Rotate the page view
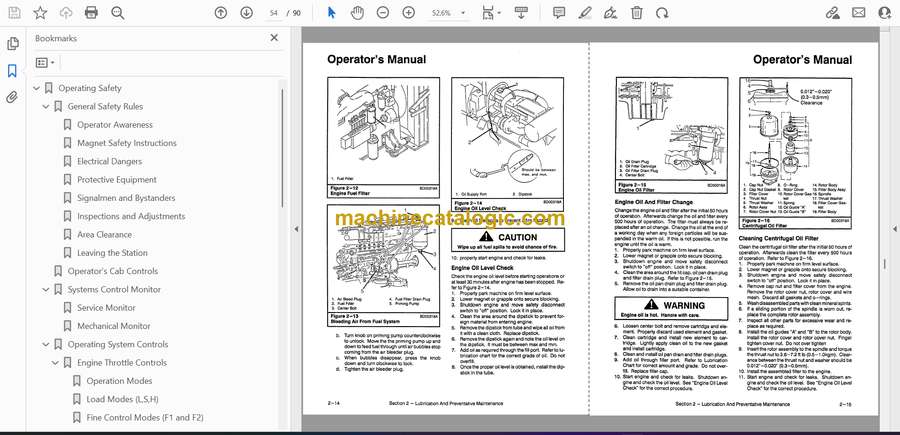 tap(662, 13)
